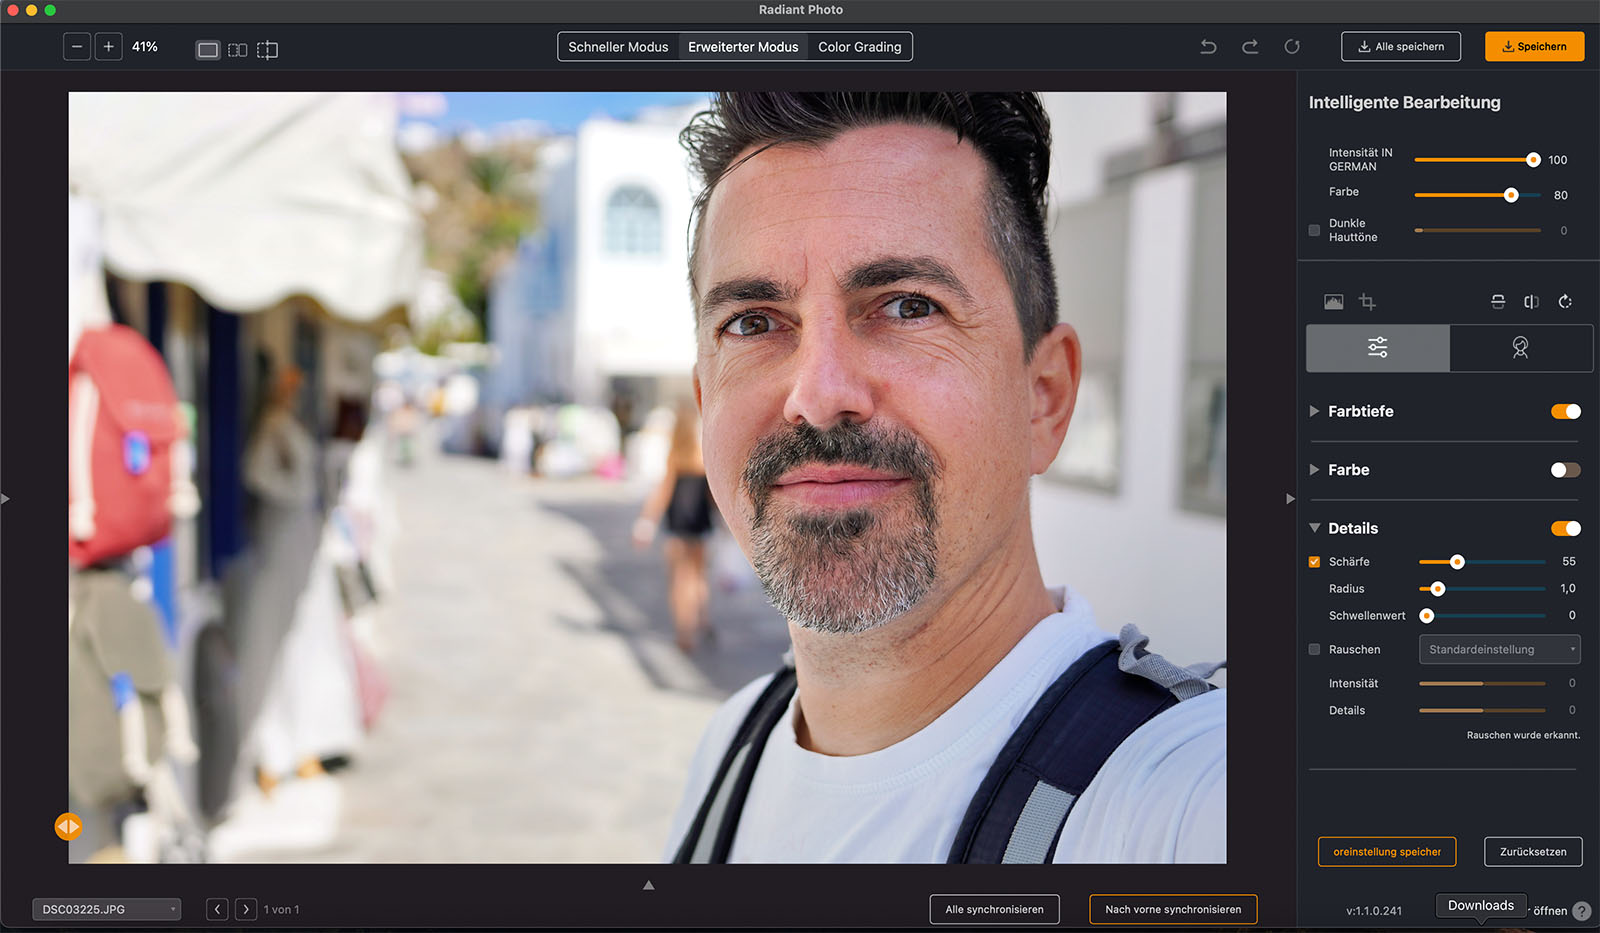Click the flip horizontal mirror icon

pyautogui.click(x=1531, y=302)
